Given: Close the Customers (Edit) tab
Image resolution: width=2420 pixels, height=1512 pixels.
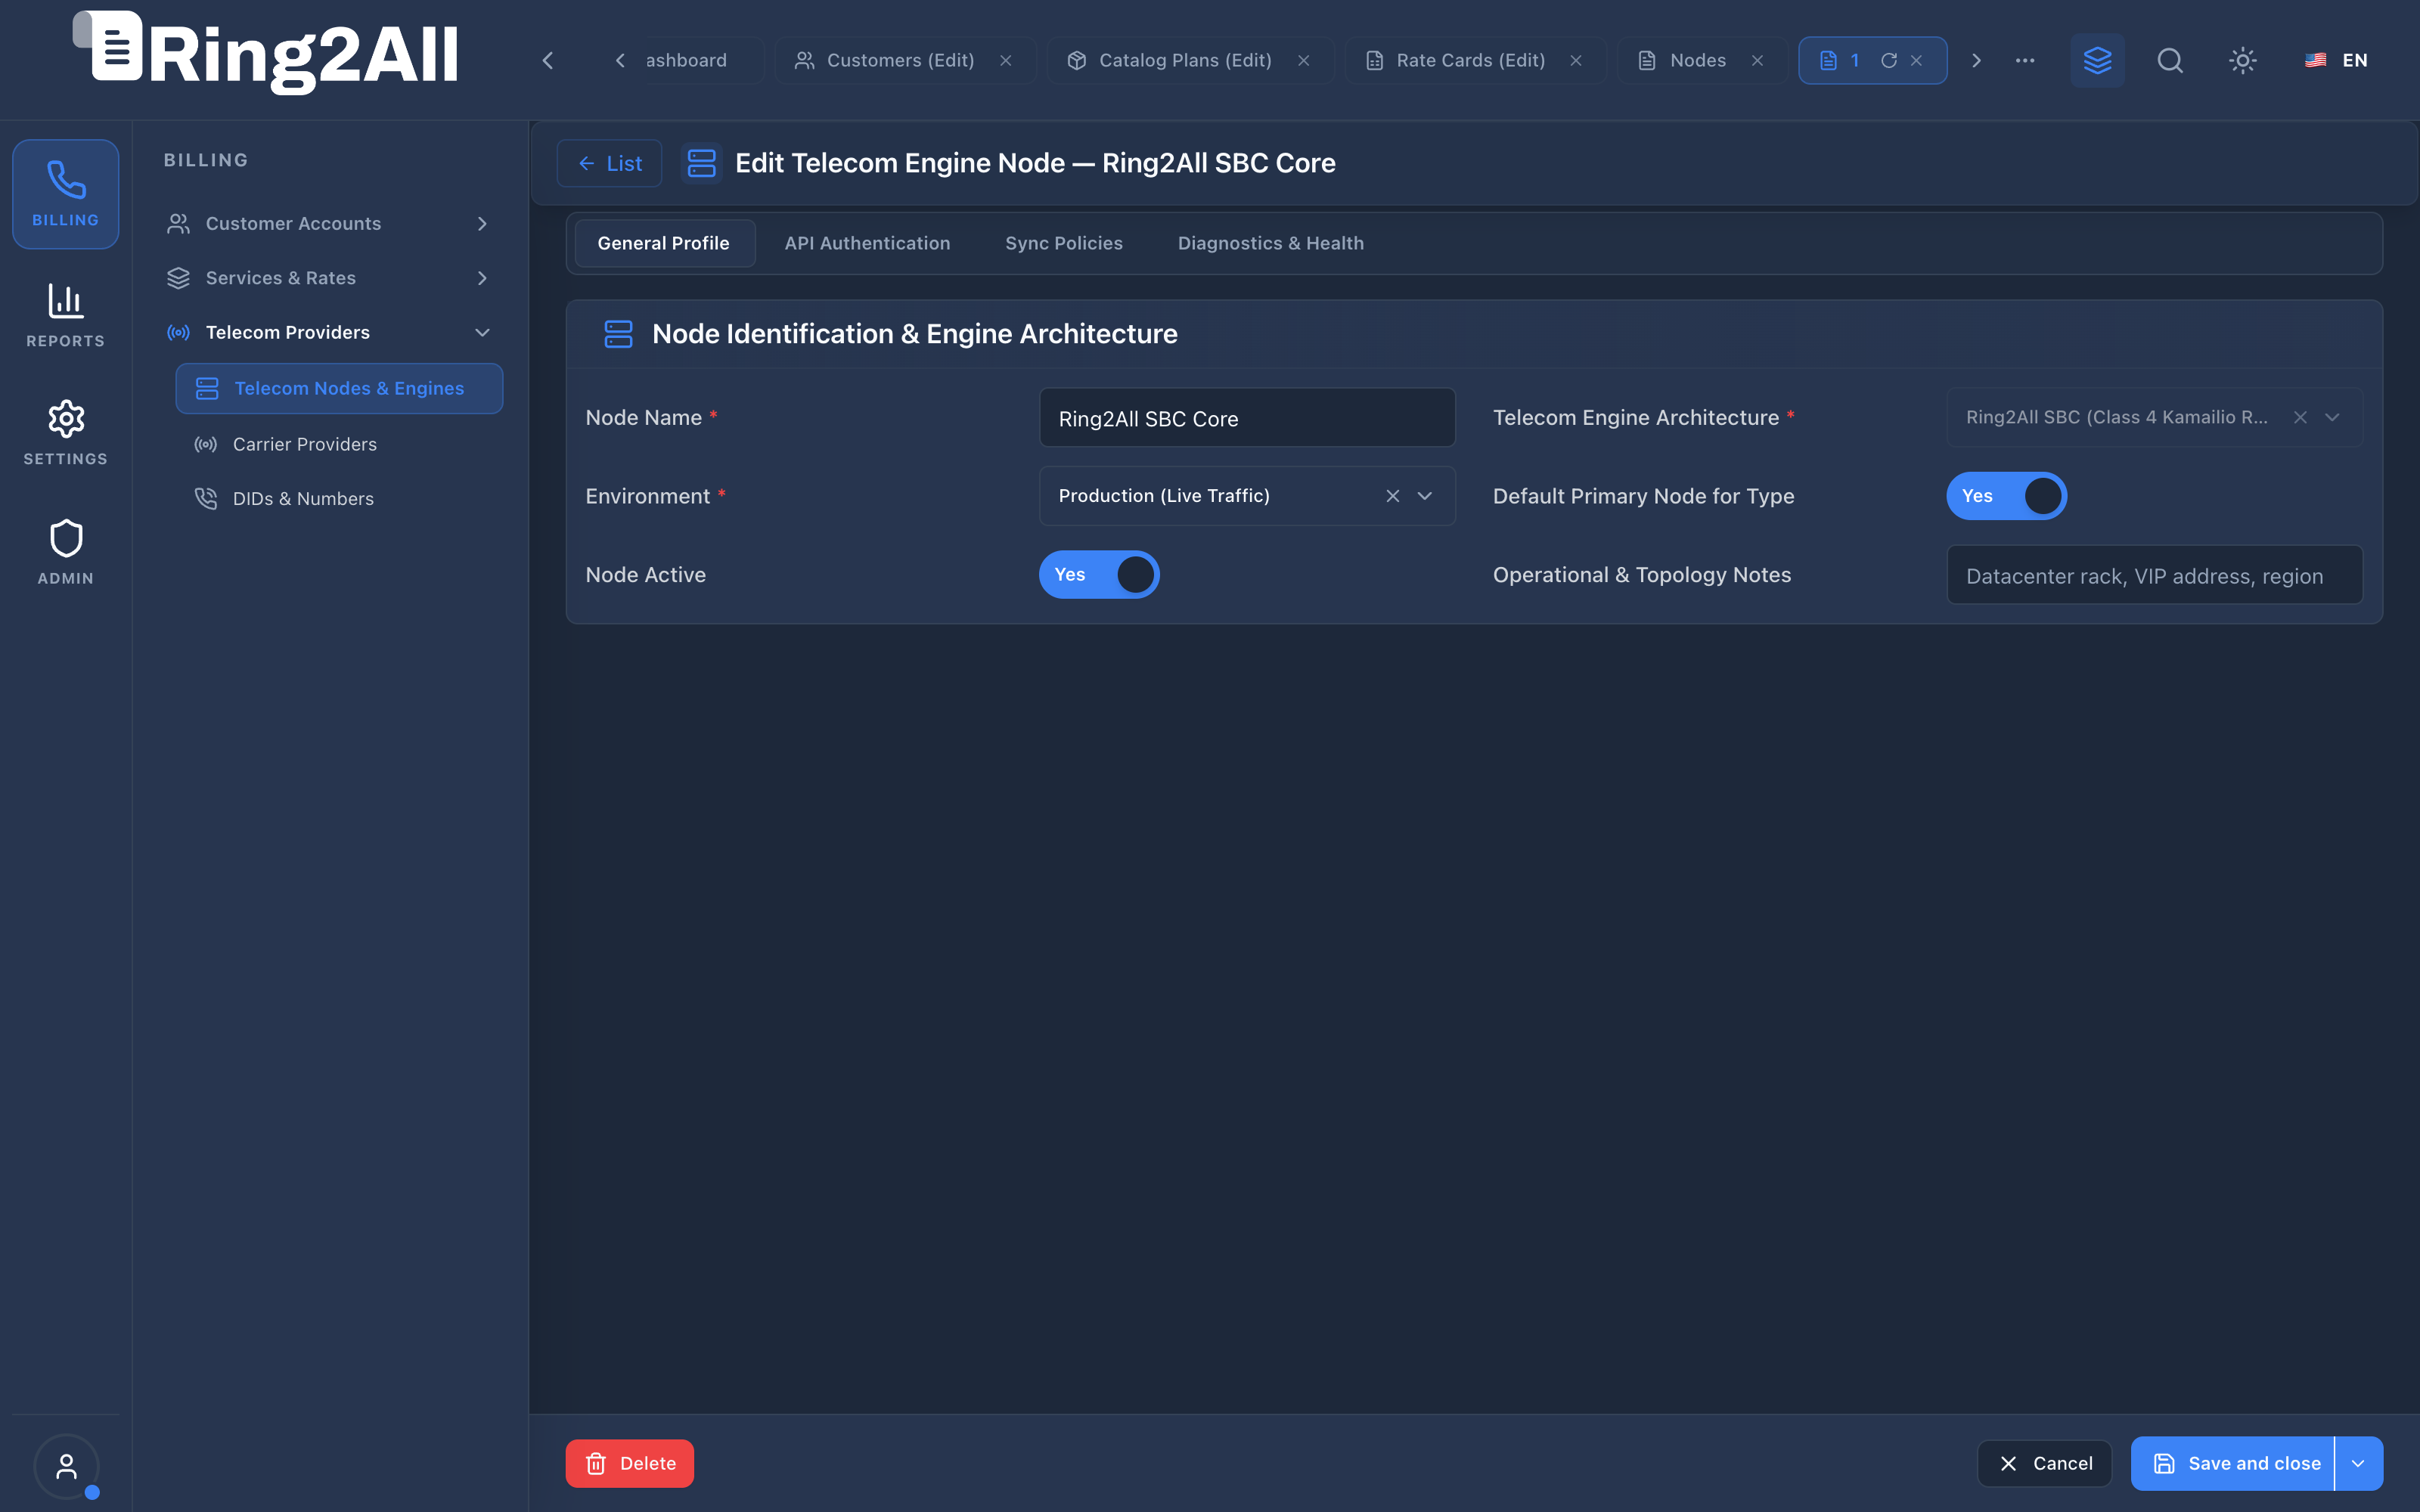Looking at the screenshot, I should [x=1006, y=60].
